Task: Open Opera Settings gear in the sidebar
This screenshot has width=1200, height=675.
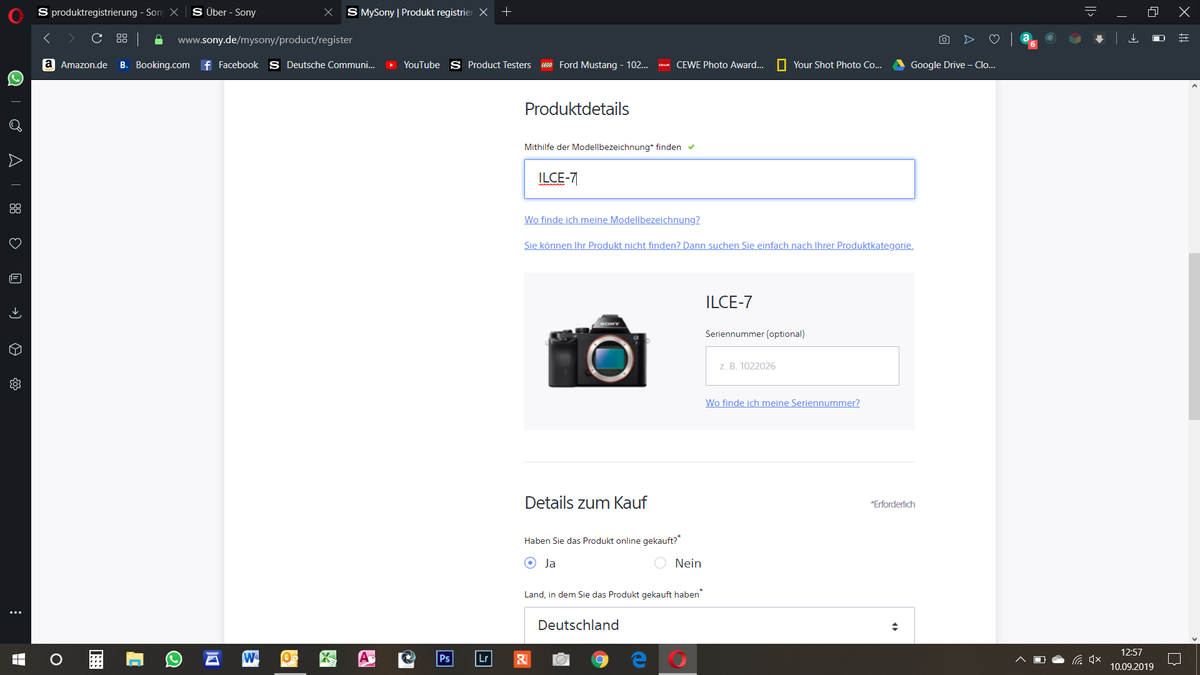Action: coord(14,384)
